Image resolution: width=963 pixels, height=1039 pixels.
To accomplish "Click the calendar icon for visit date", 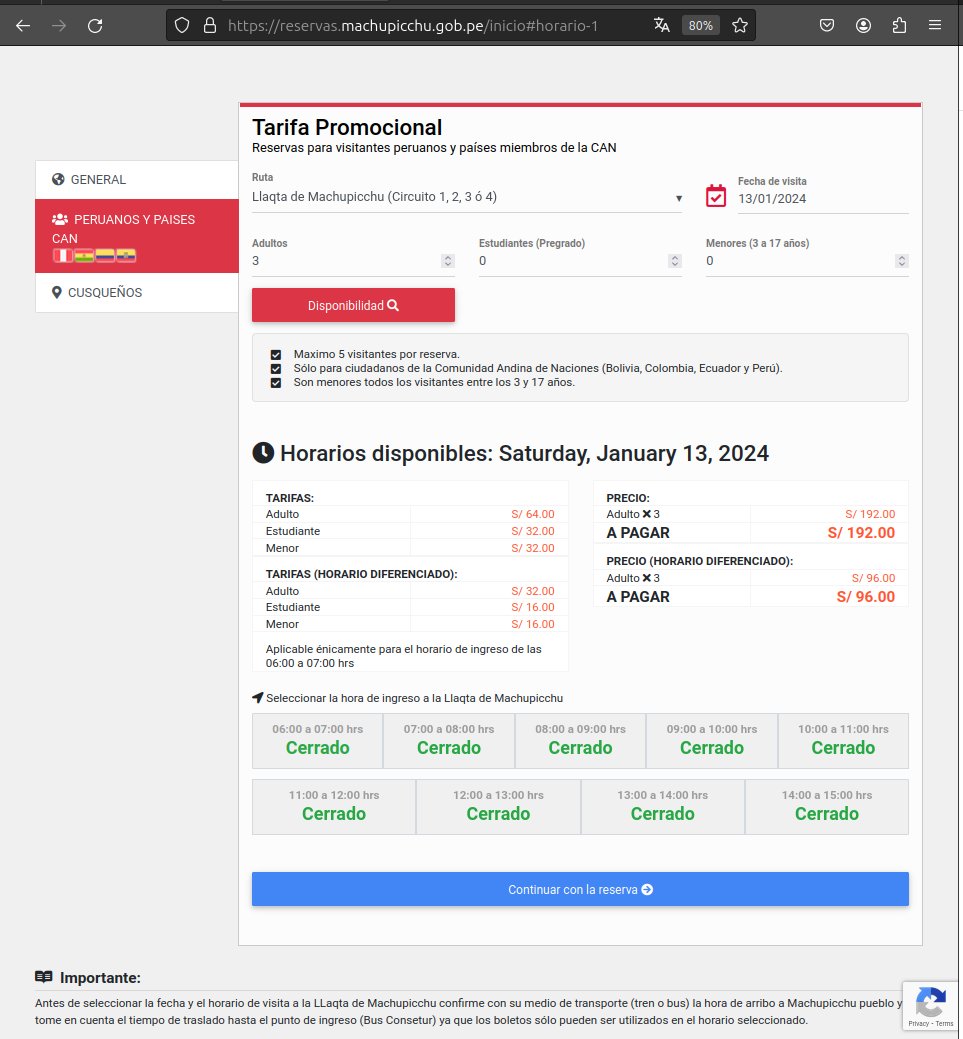I will coord(716,196).
